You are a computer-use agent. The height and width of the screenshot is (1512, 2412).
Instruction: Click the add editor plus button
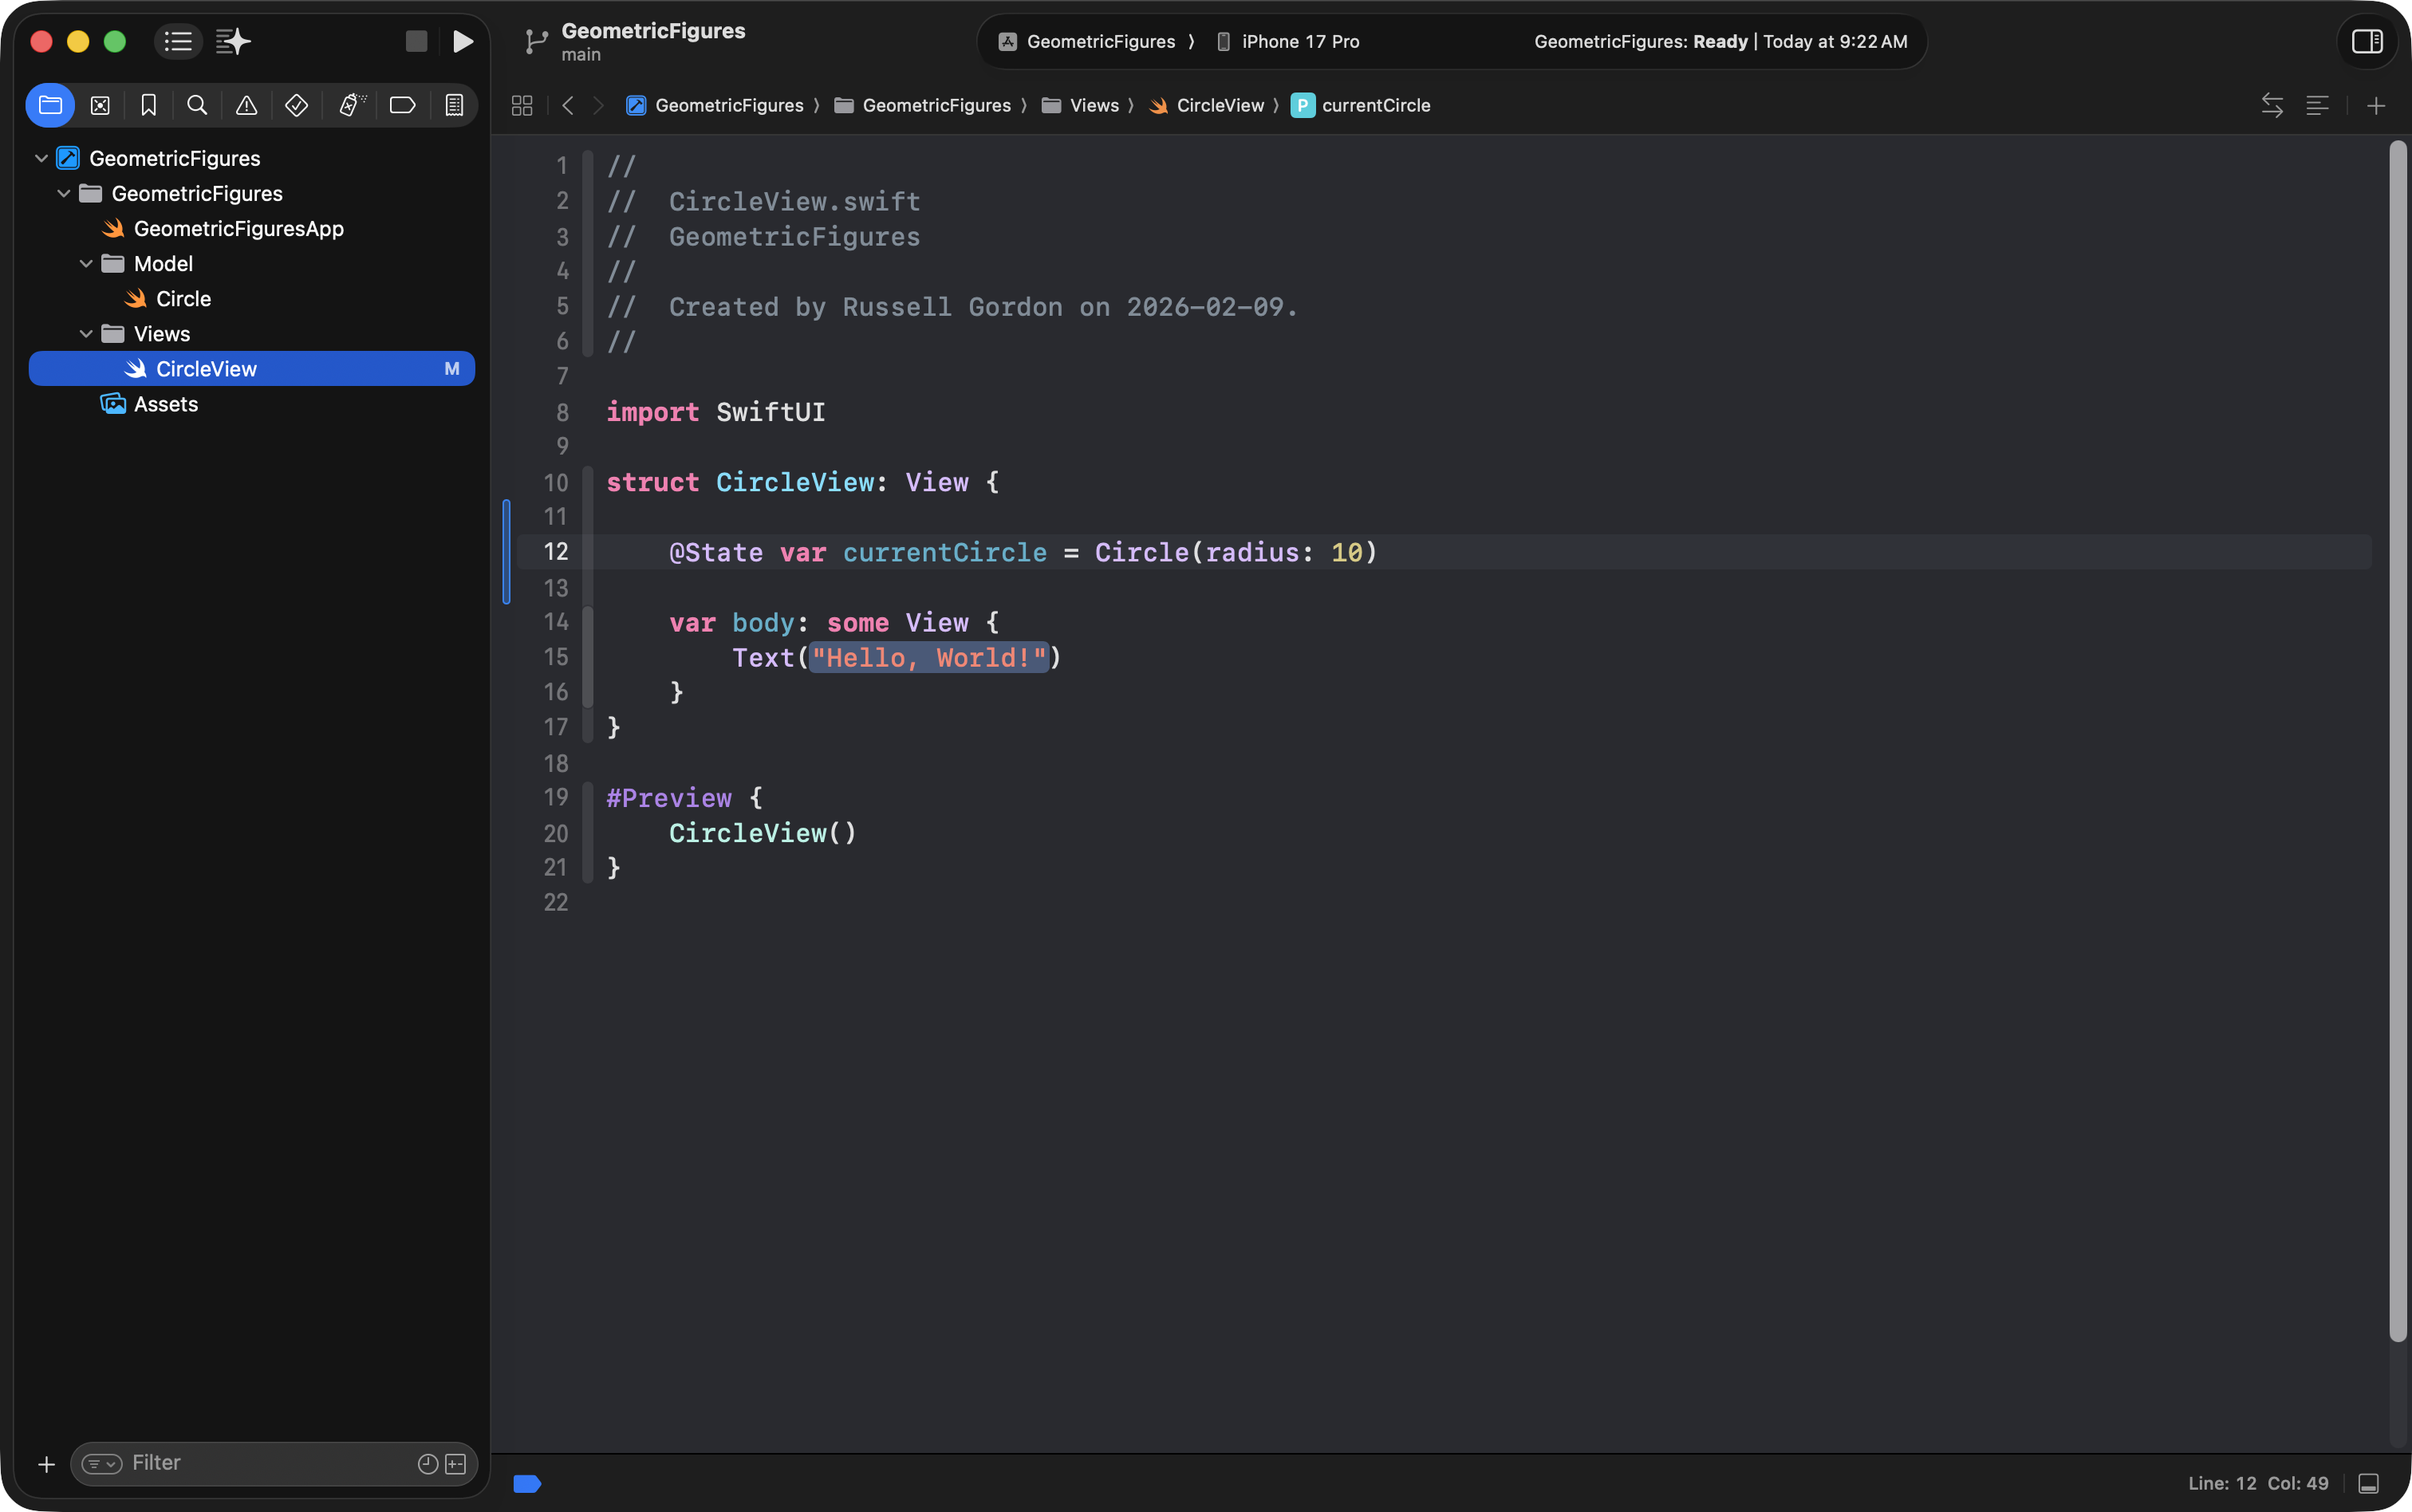point(2376,105)
